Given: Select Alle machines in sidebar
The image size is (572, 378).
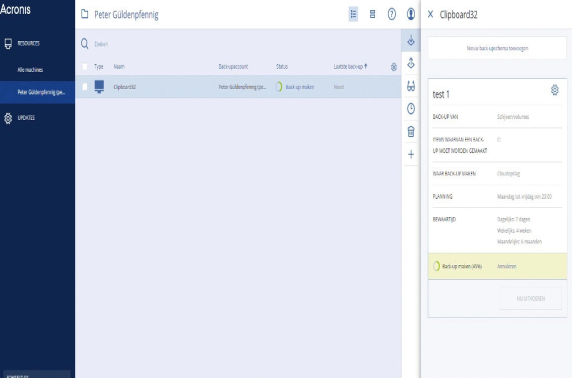Looking at the screenshot, I should click(x=30, y=69).
